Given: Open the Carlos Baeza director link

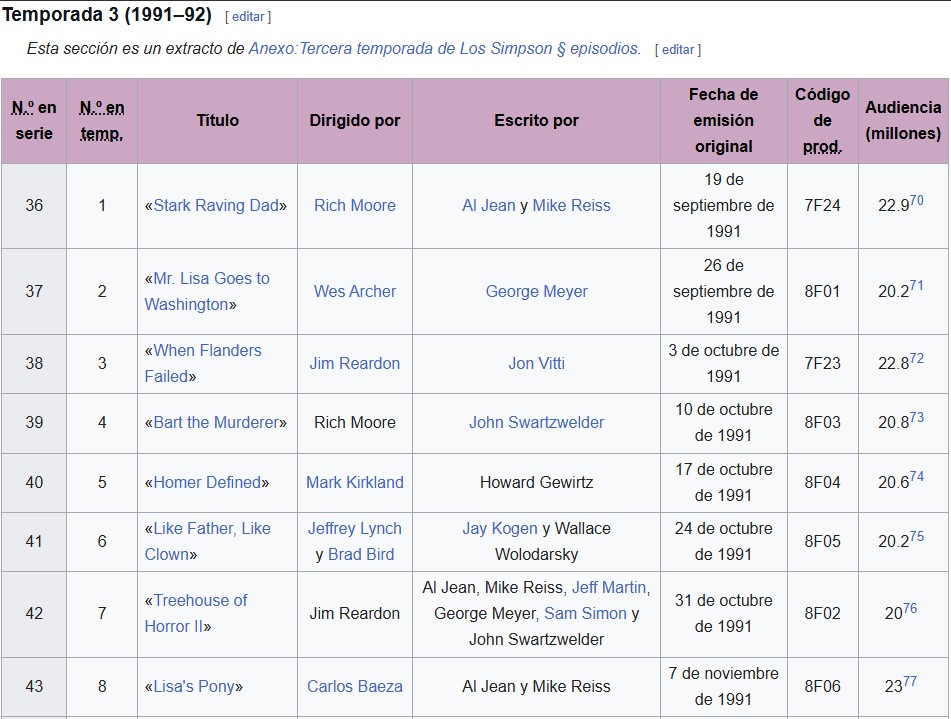Looking at the screenshot, I should tap(355, 686).
